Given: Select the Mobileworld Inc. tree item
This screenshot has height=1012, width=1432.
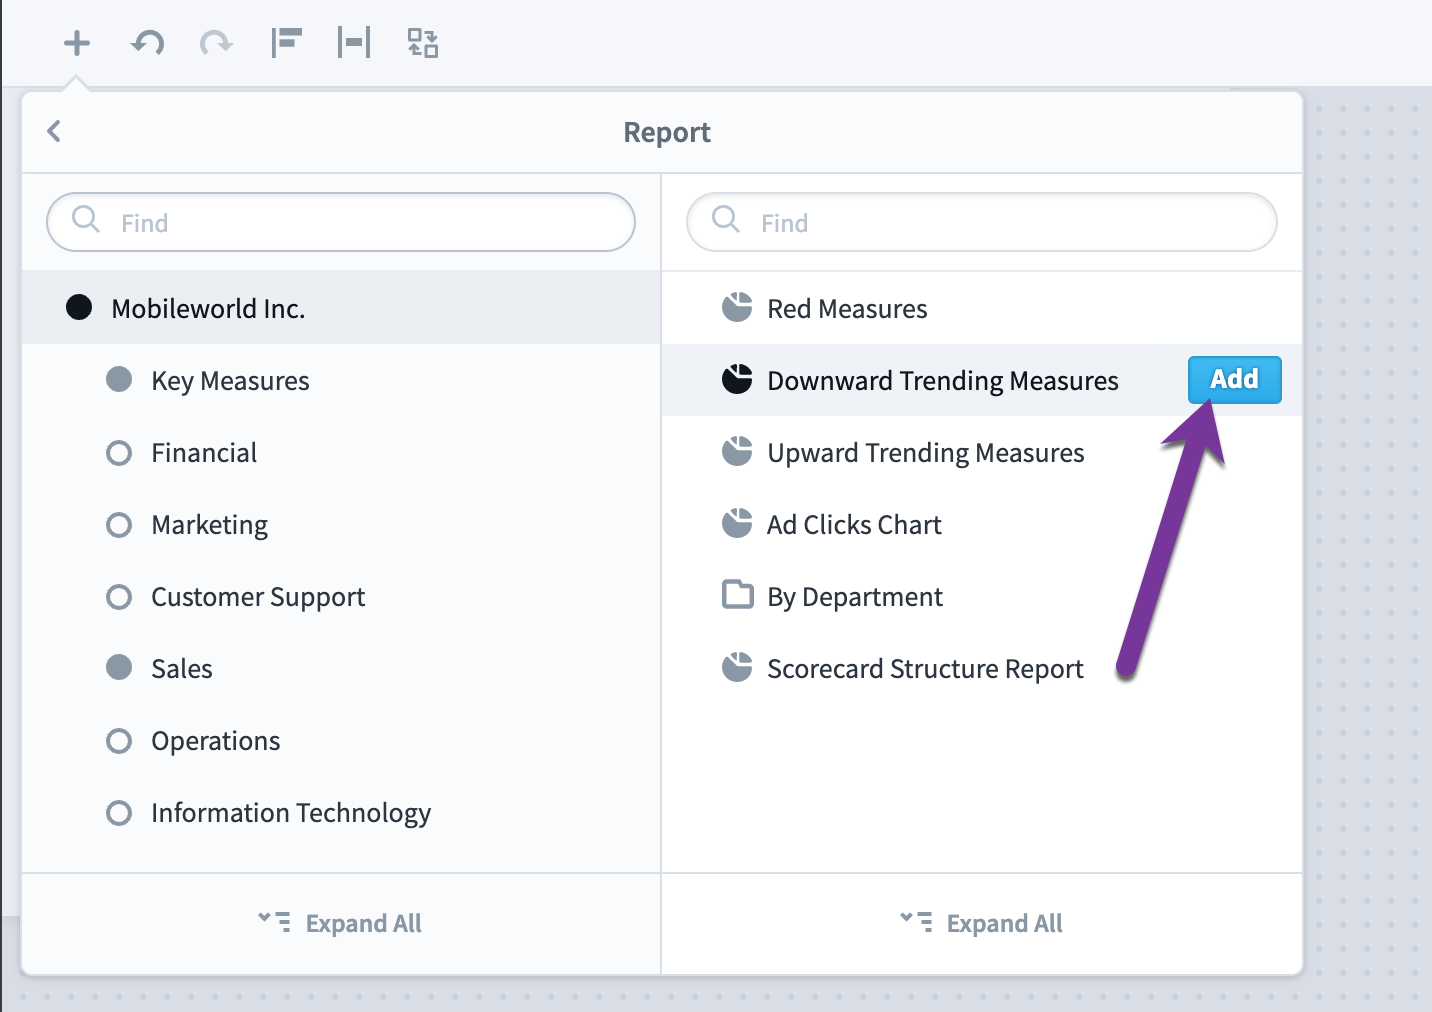Looking at the screenshot, I should [341, 308].
